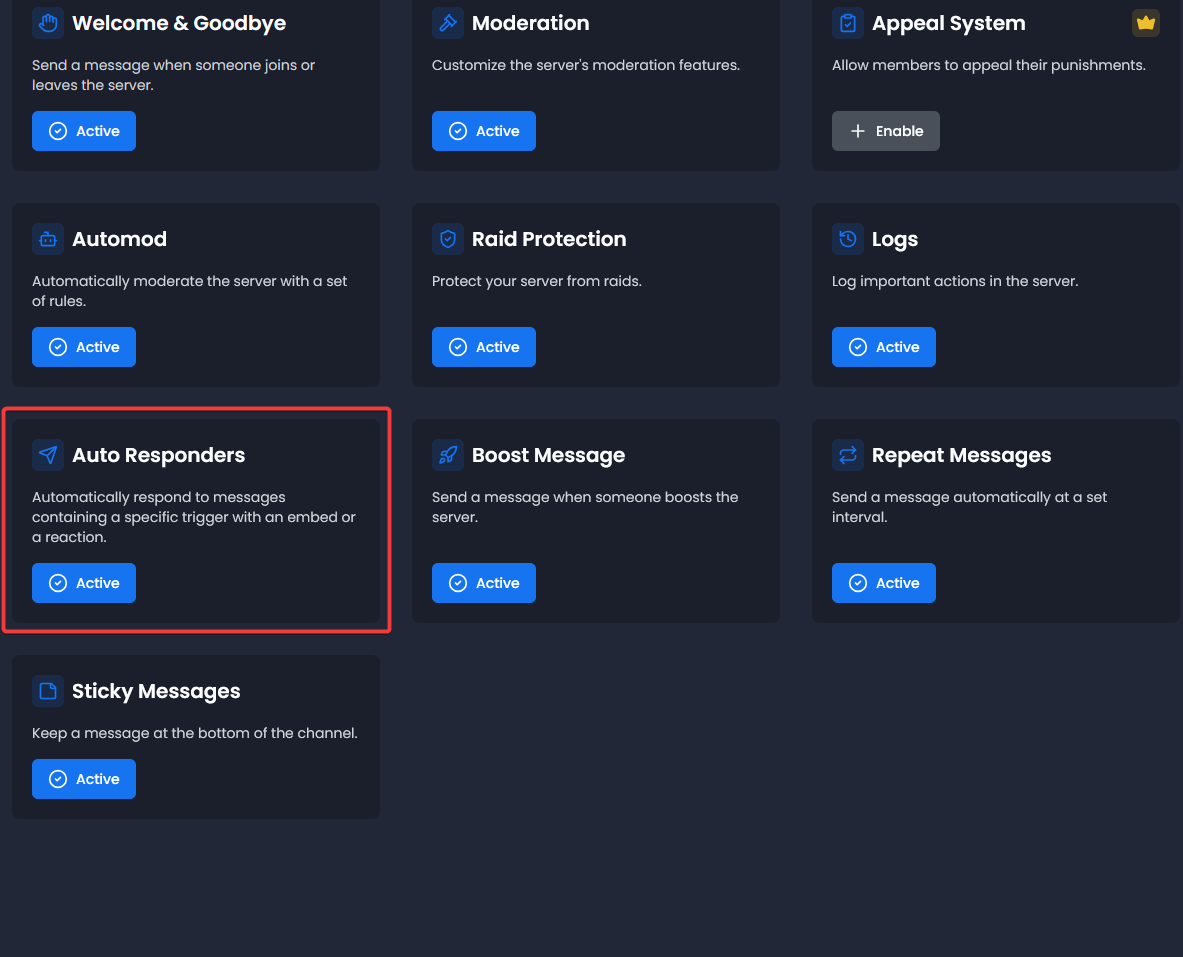Open the Boost Message title
This screenshot has height=957, width=1183.
(548, 455)
